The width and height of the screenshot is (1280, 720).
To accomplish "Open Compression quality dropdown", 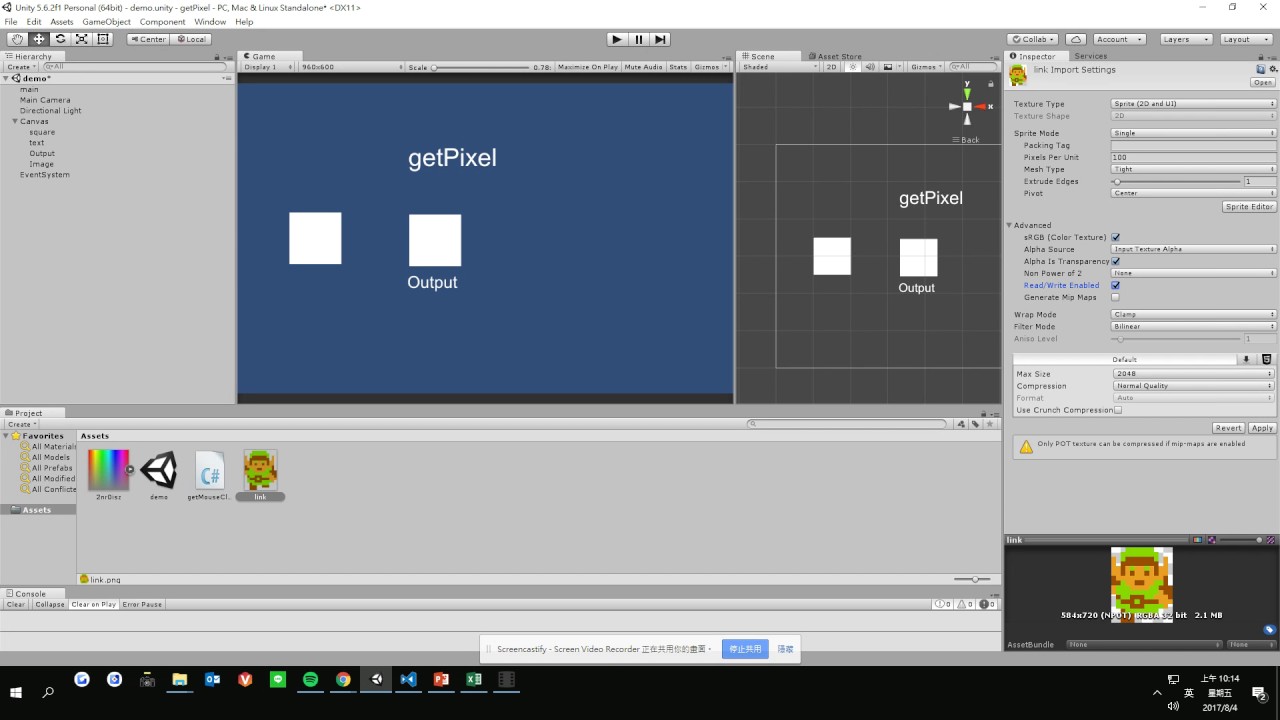I will [x=1194, y=386].
